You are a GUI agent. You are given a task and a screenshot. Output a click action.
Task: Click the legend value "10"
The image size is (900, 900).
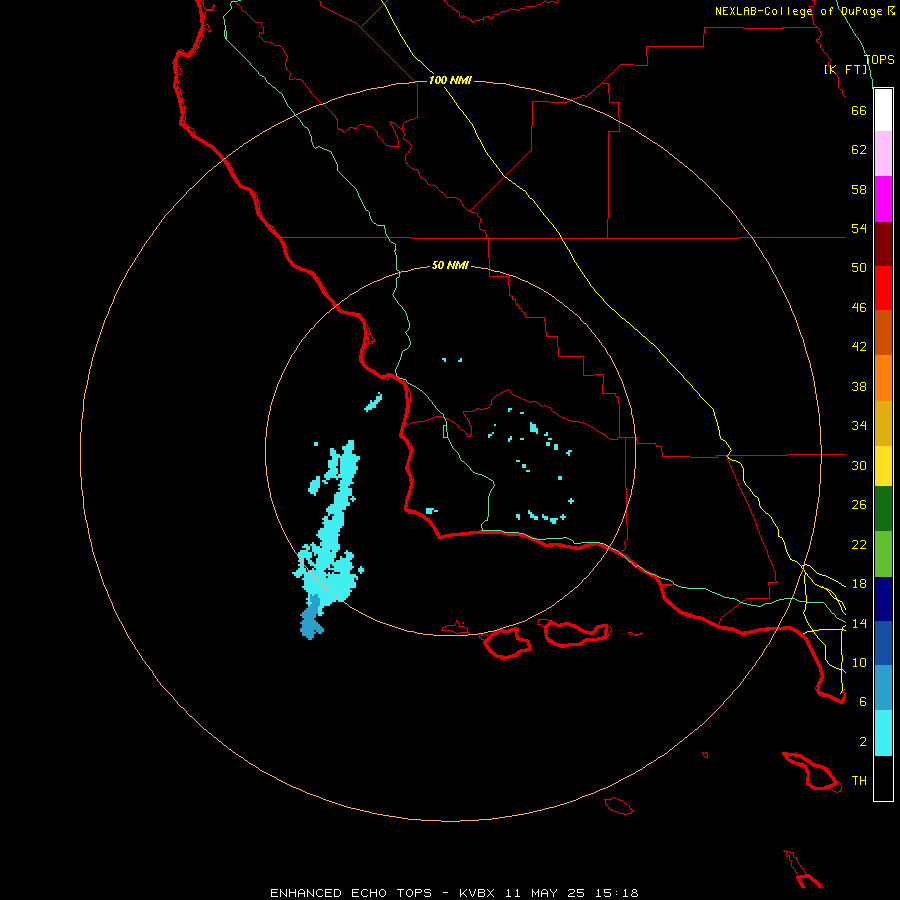(x=859, y=662)
